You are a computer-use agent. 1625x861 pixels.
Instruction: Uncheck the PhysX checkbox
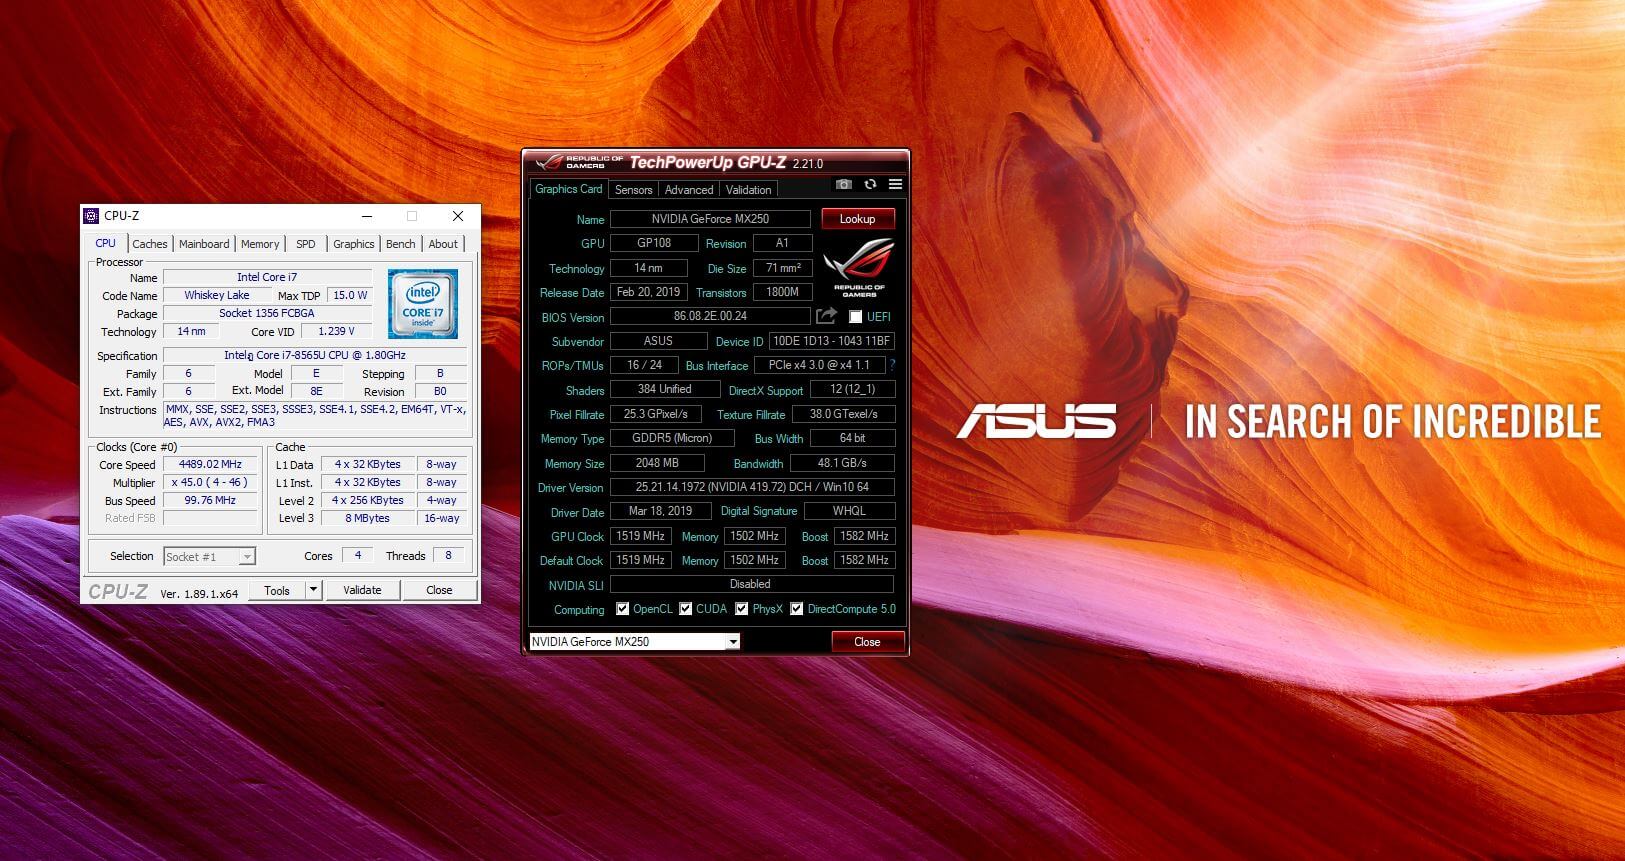742,609
